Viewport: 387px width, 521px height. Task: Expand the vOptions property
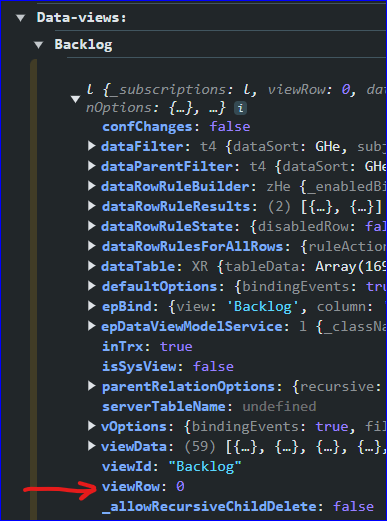tap(92, 426)
